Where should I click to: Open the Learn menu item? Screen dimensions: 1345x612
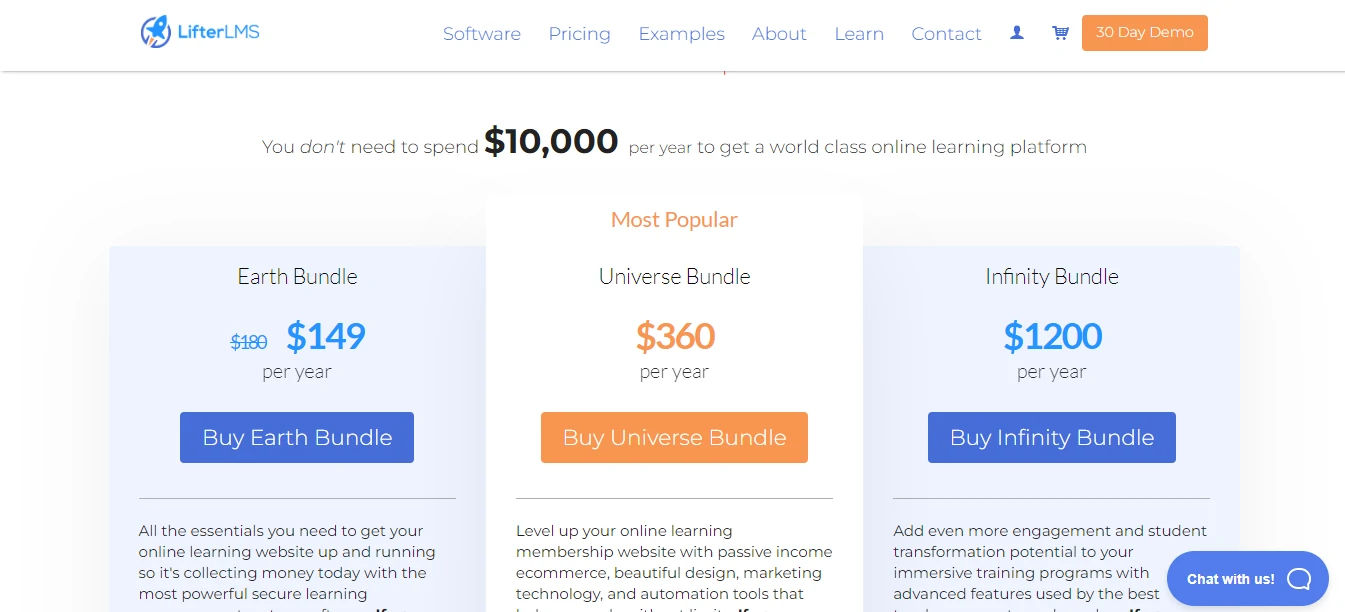(858, 34)
